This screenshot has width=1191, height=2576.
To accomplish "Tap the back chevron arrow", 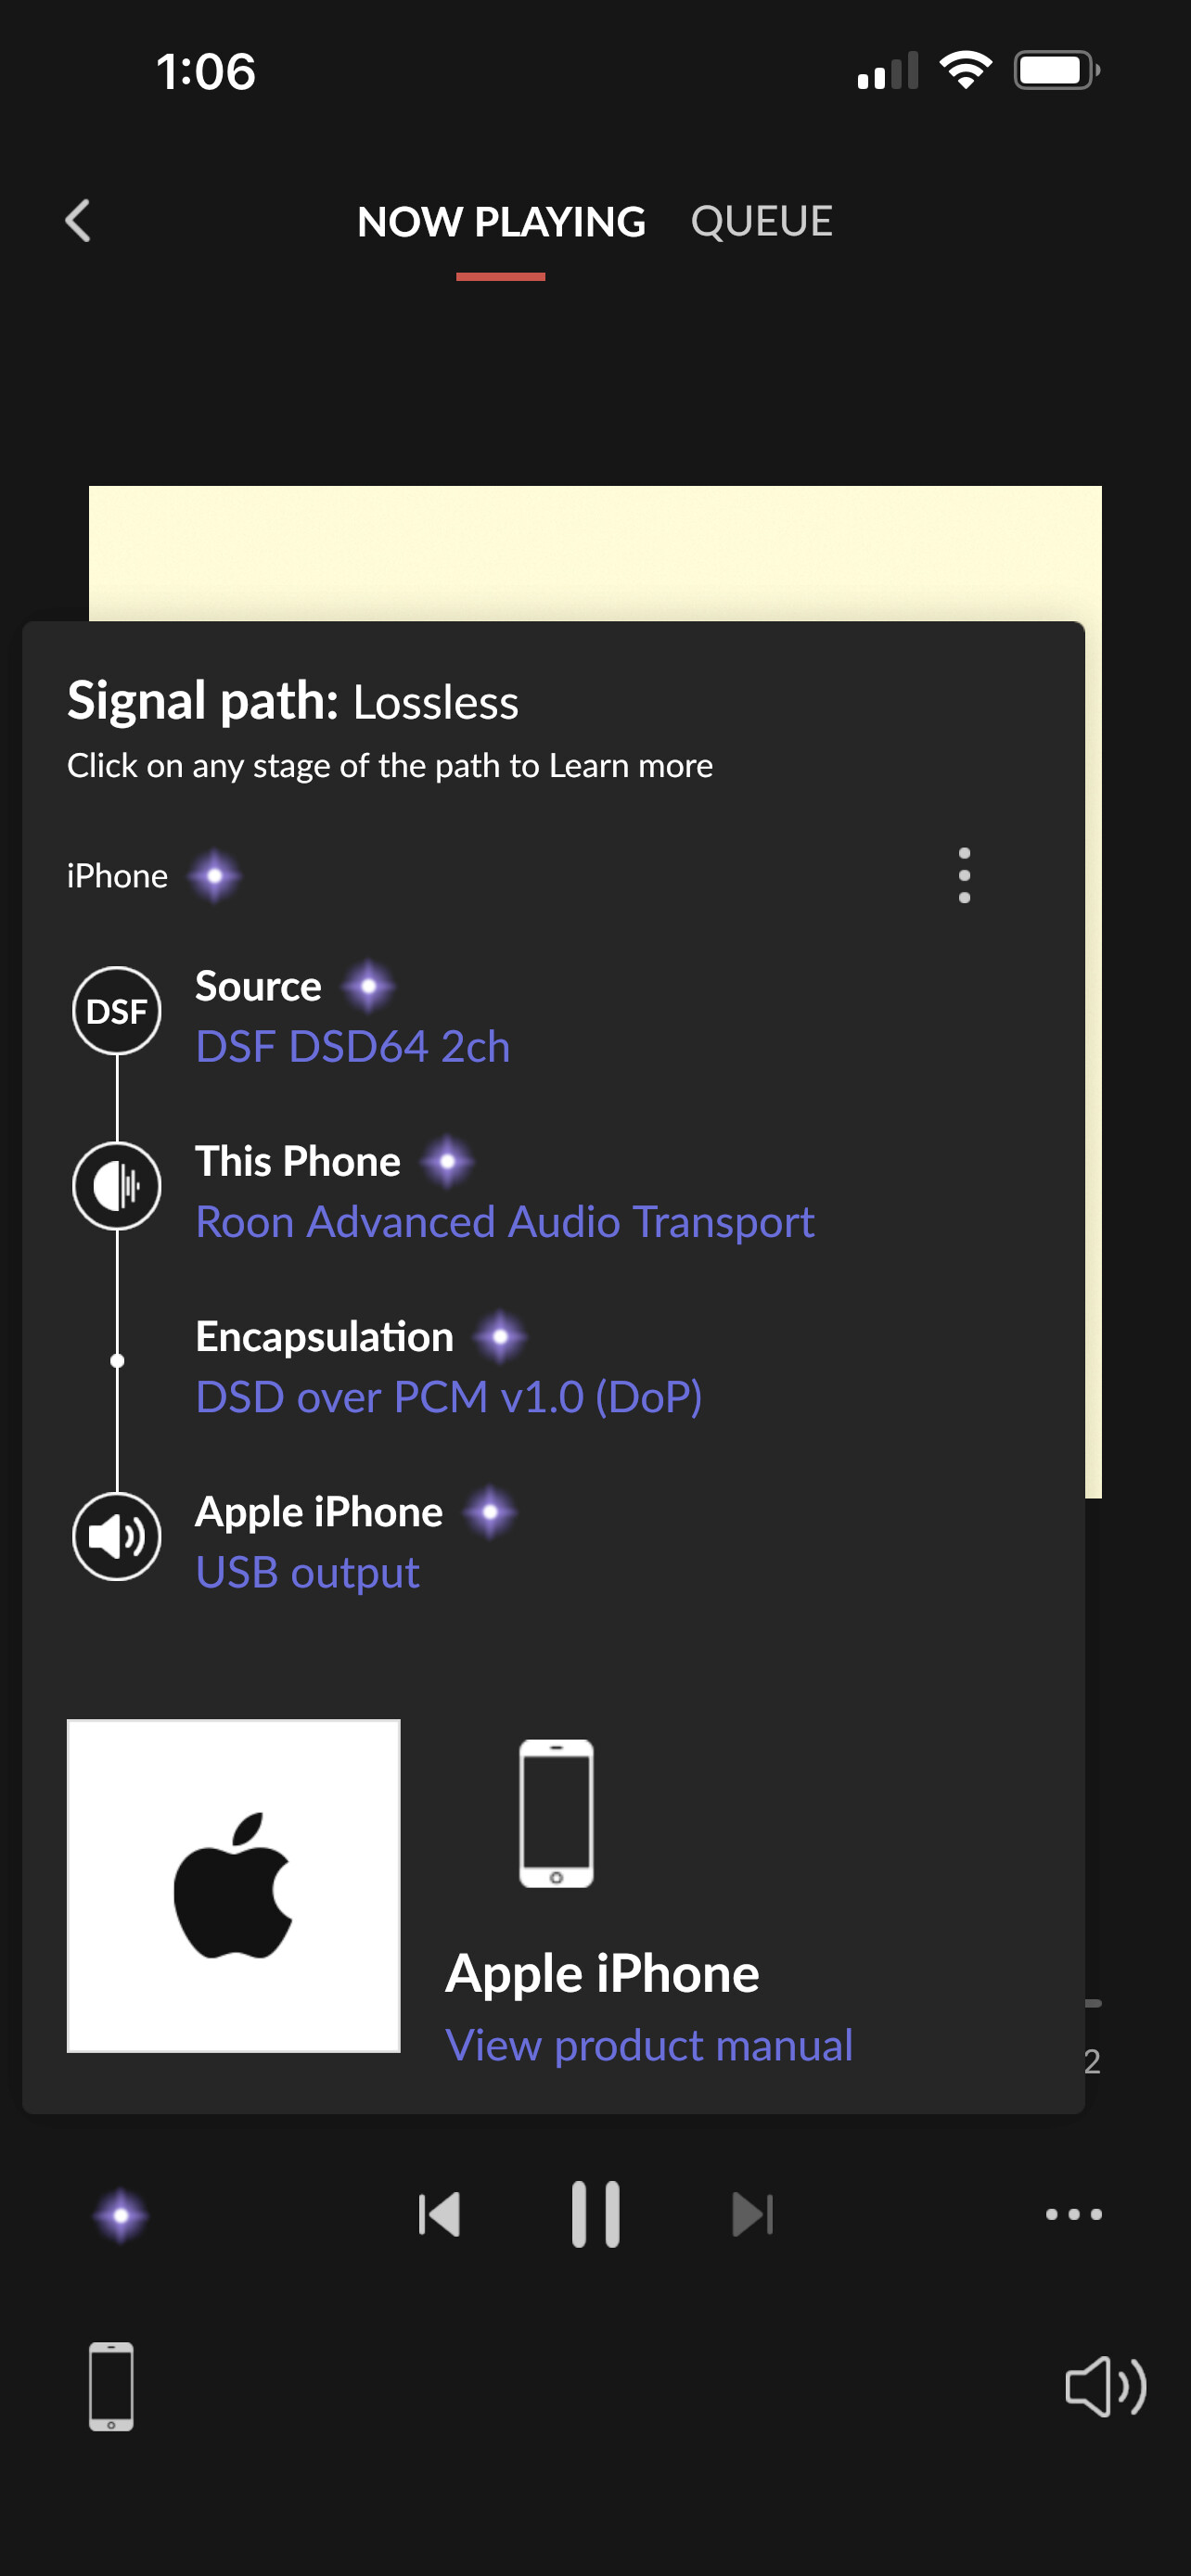I will point(78,221).
